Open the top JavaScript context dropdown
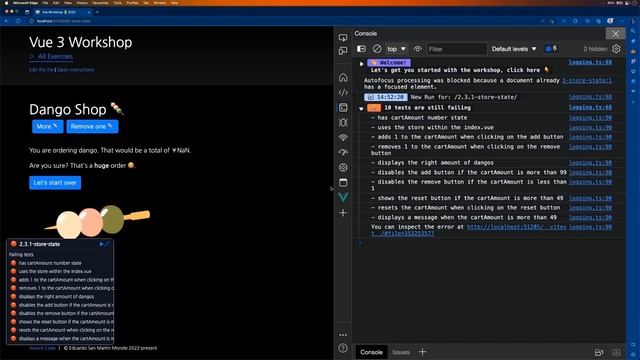Viewport: 640px width, 360px height. (396, 49)
